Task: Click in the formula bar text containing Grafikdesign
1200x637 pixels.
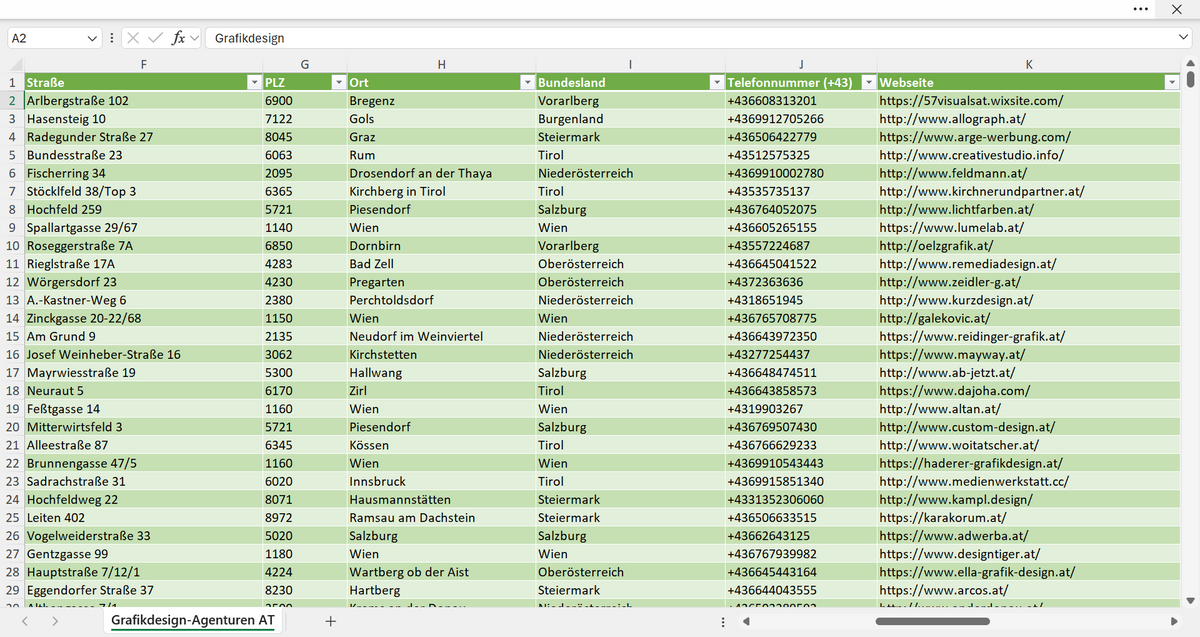Action: pyautogui.click(x=250, y=38)
